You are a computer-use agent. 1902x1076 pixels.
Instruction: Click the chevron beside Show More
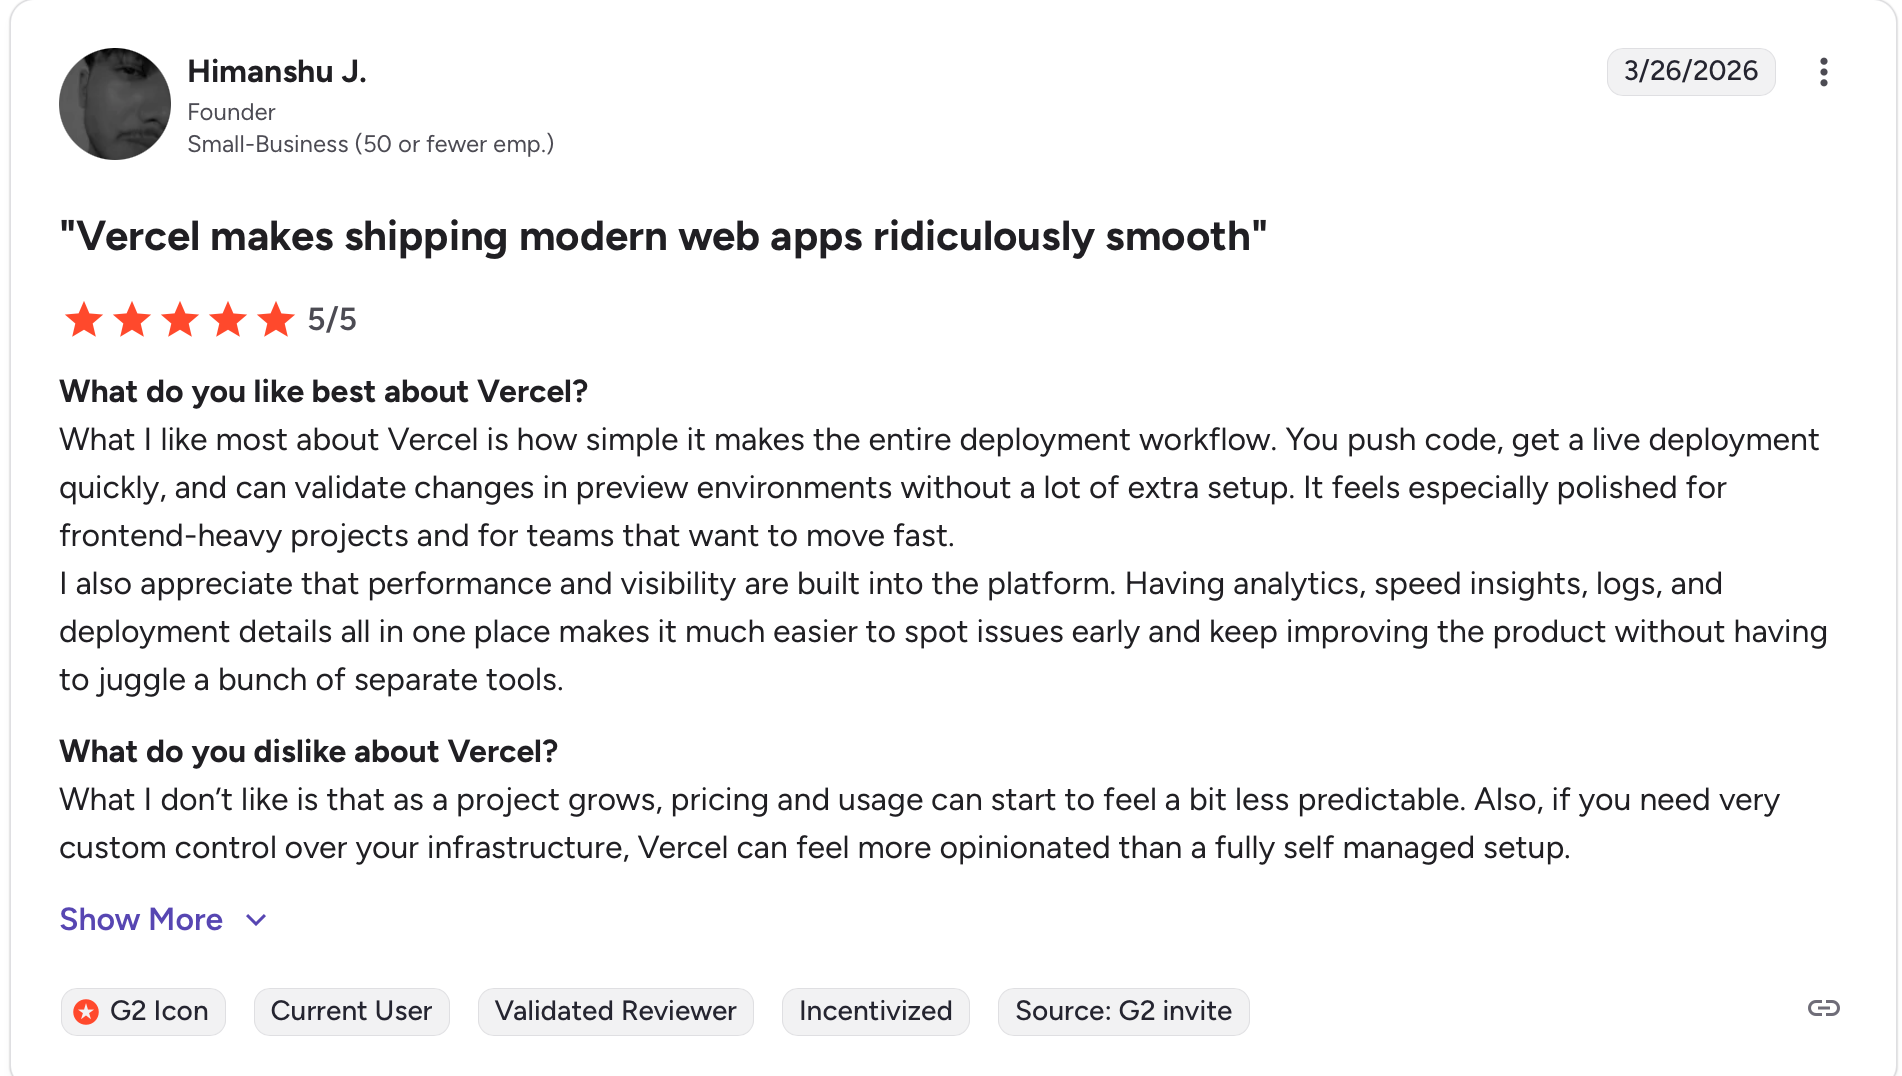point(256,920)
